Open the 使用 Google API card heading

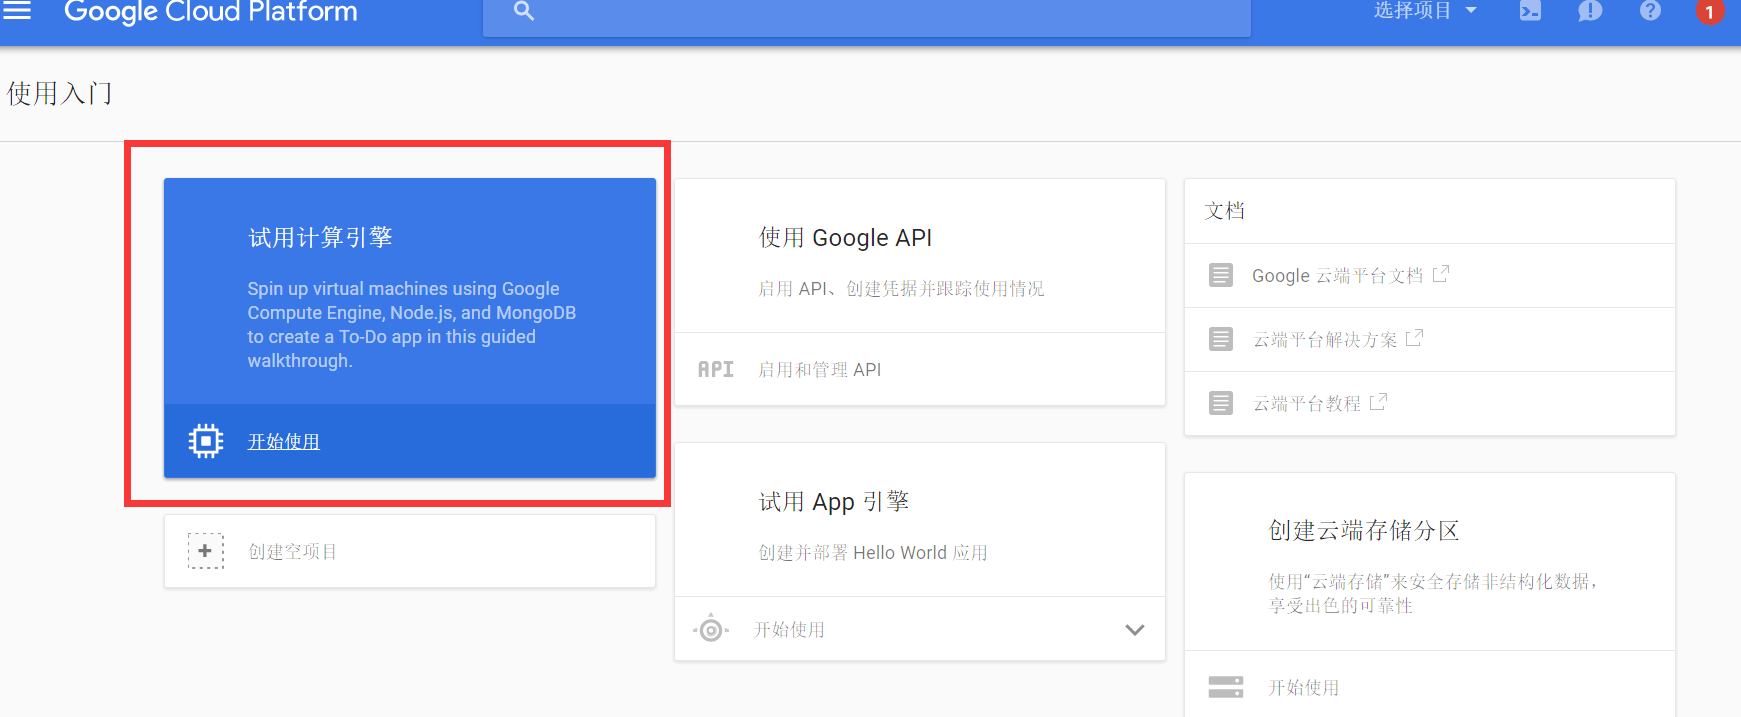coord(845,237)
